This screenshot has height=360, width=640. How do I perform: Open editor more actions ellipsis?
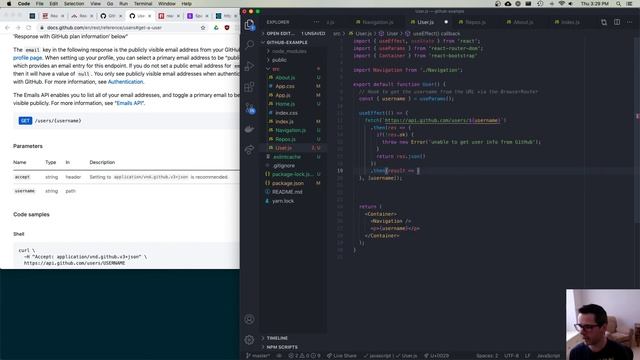[630, 22]
